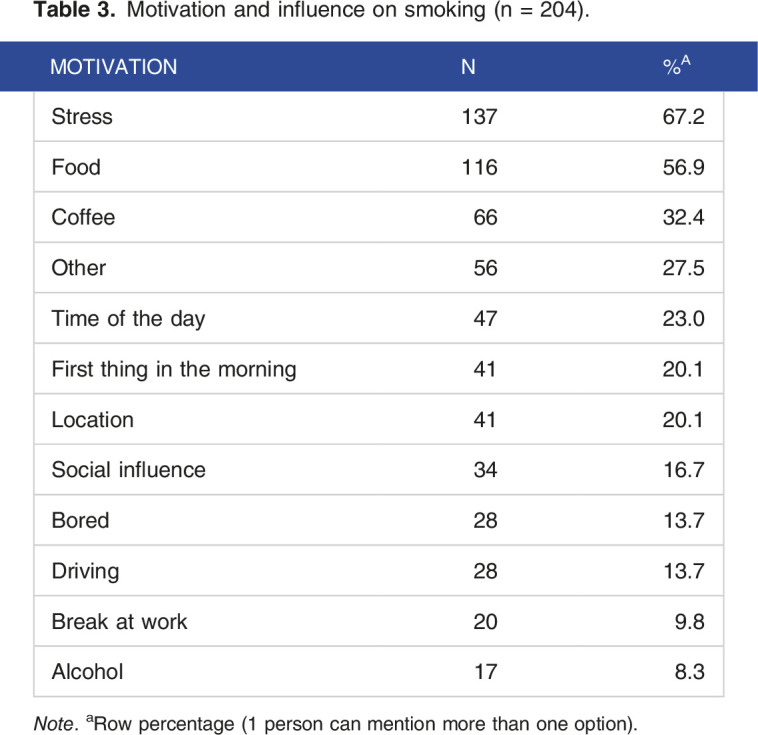Select the Alcohol row label
758x735 pixels.
tap(87, 672)
